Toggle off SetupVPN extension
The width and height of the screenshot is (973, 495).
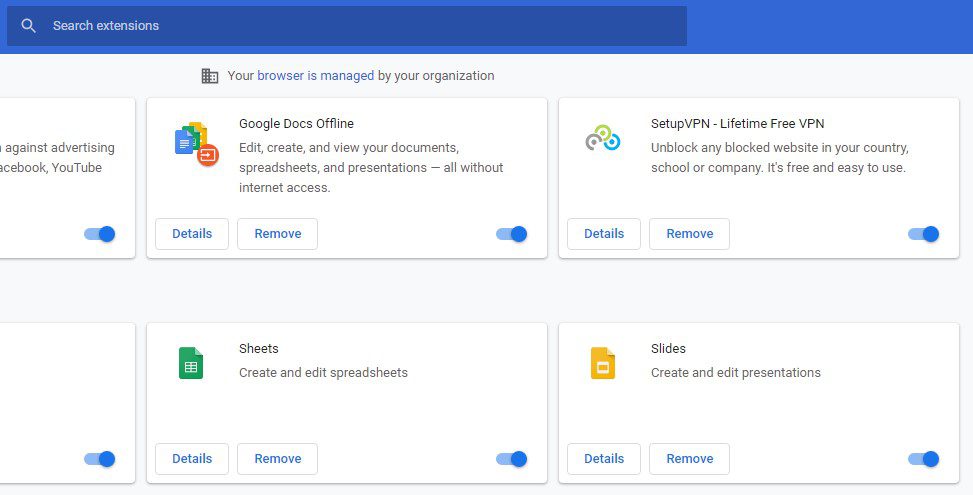(x=923, y=234)
